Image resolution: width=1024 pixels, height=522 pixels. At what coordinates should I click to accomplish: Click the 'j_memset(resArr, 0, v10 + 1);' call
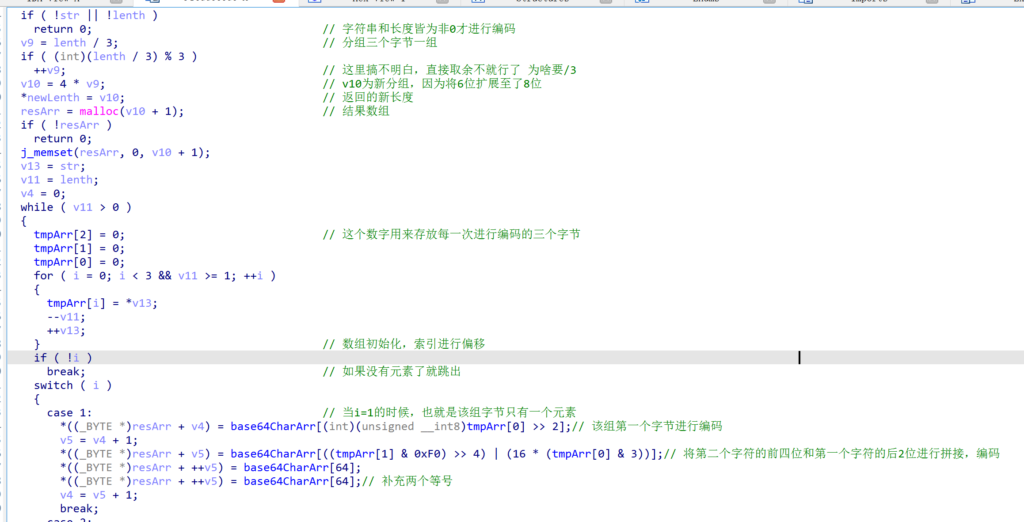pyautogui.click(x=115, y=152)
